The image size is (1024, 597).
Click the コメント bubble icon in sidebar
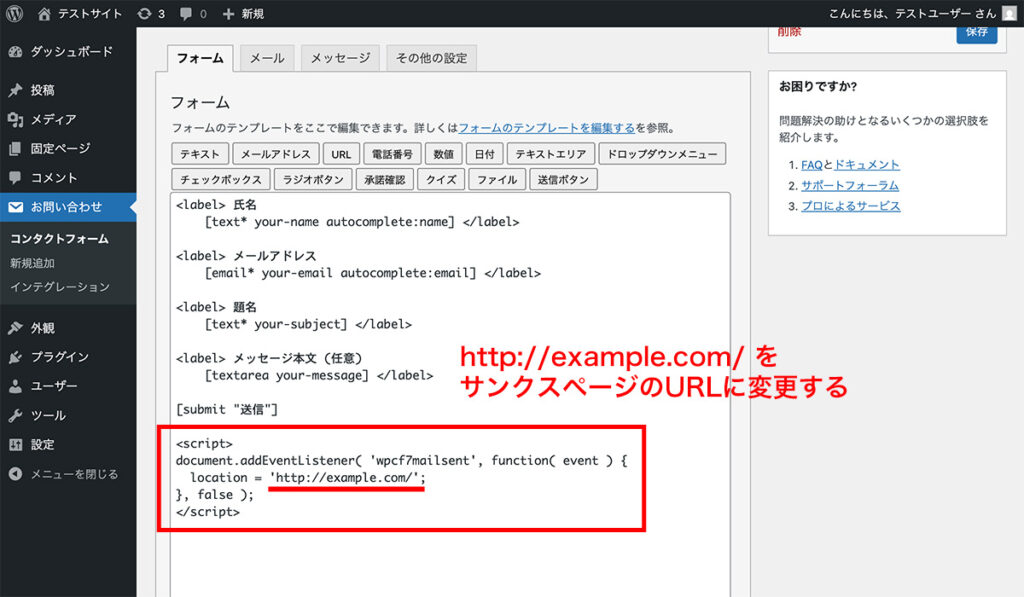click(15, 178)
